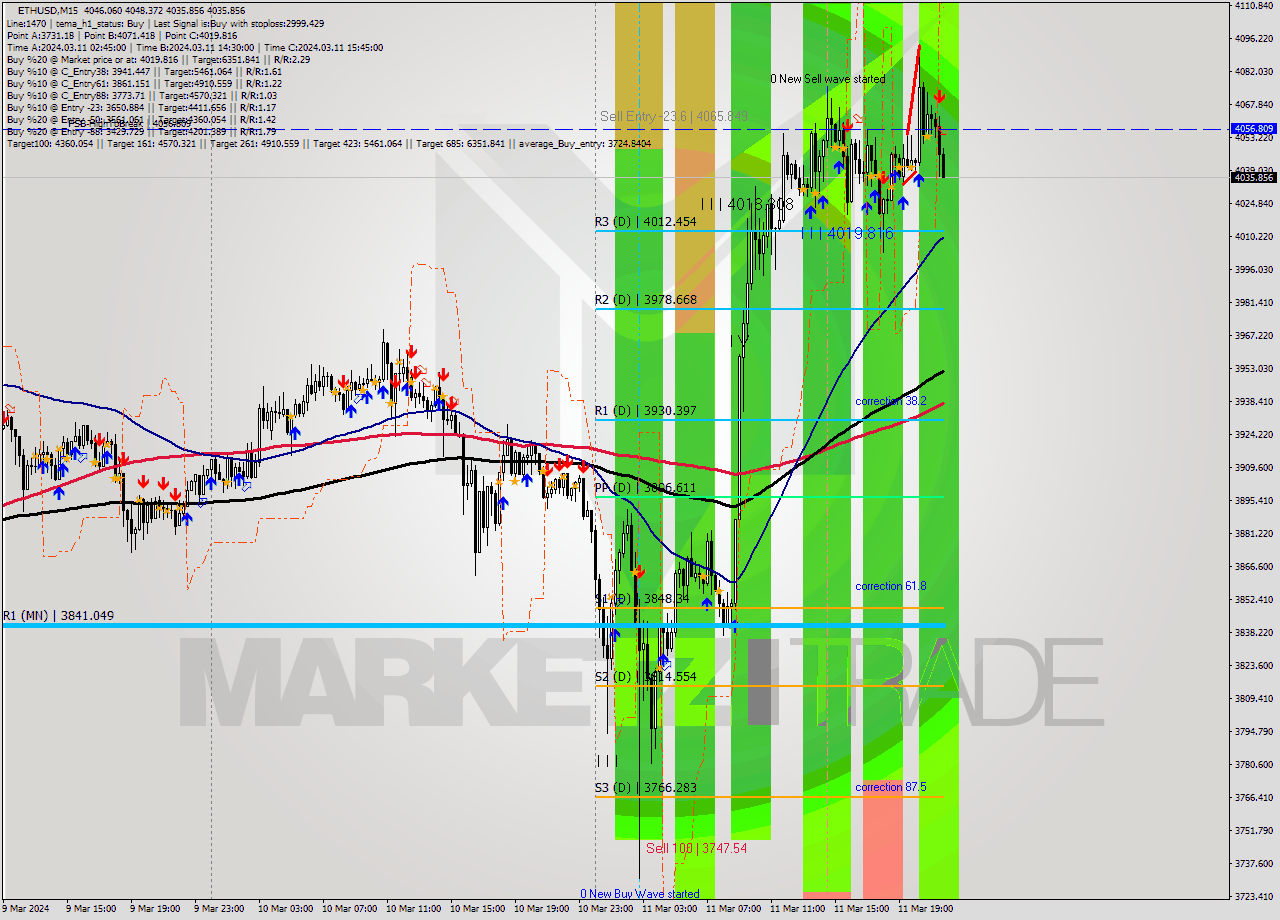The image size is (1280, 920).
Task: Click the 'correction 61.8' label
Action: tap(890, 586)
